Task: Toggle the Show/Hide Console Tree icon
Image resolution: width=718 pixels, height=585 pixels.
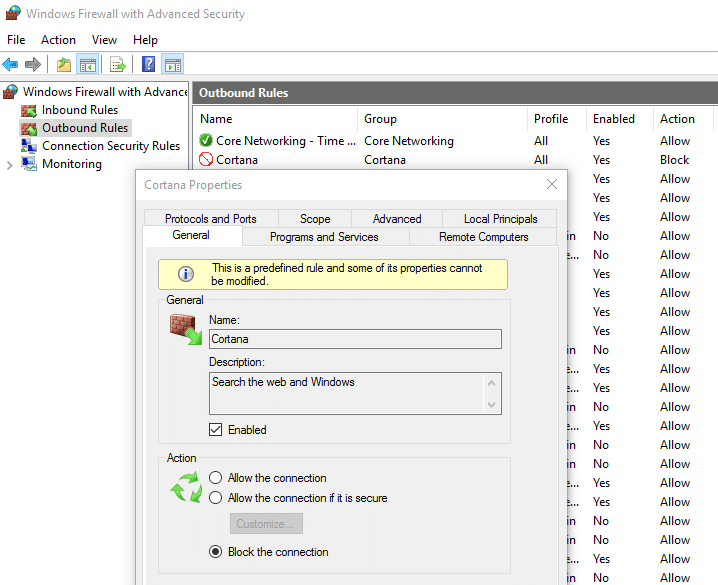Action: pyautogui.click(x=88, y=65)
